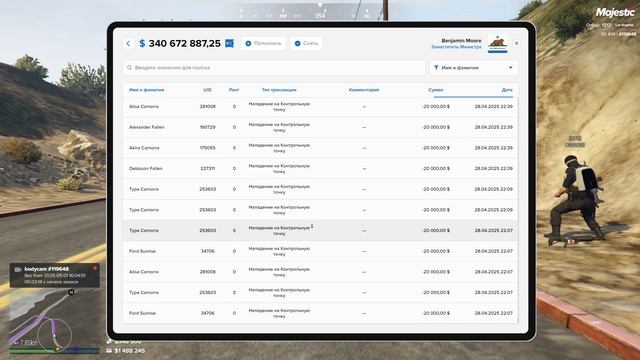Close the tablet window with the X
The image size is (640, 360).
click(516, 43)
